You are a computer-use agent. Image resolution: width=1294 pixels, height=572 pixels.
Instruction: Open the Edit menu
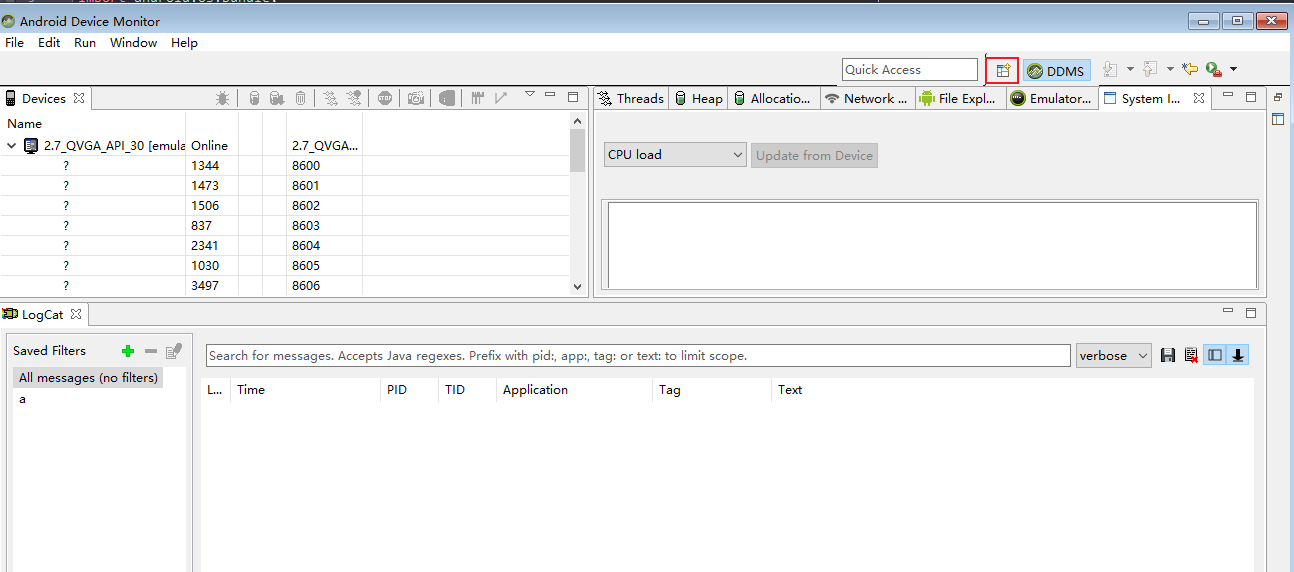click(49, 43)
